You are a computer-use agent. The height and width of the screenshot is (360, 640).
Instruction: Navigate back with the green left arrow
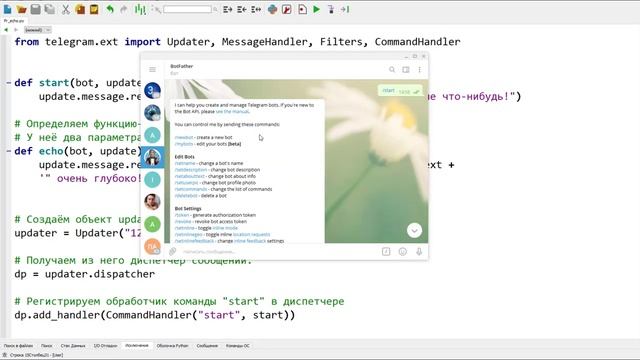[6, 30]
